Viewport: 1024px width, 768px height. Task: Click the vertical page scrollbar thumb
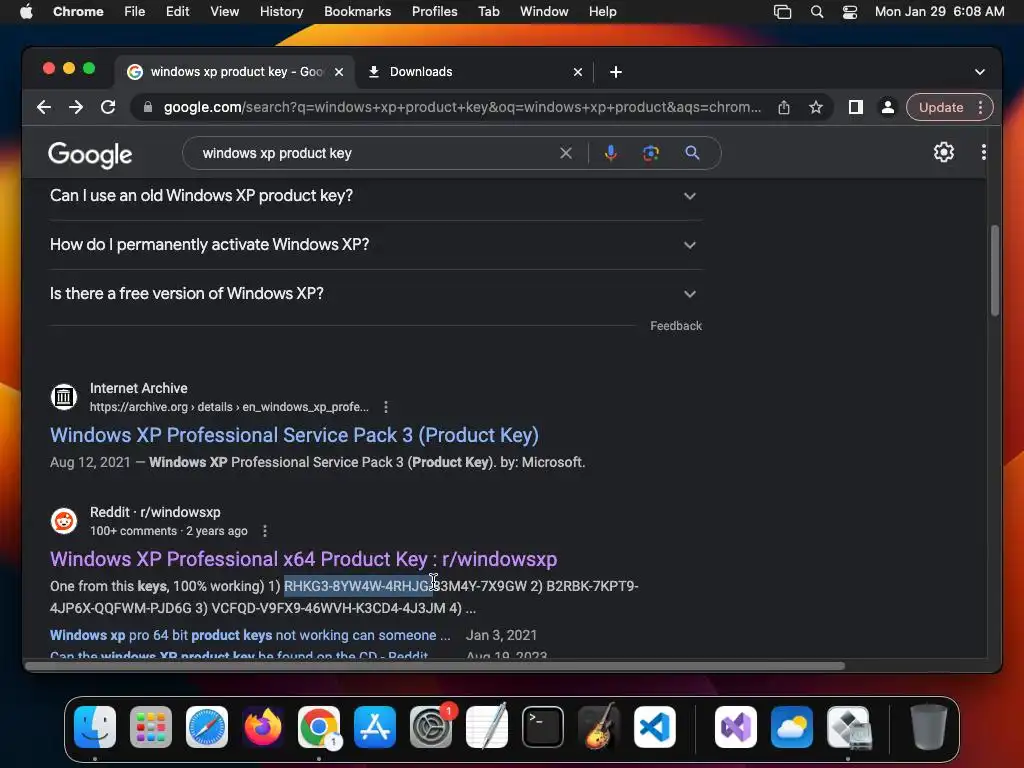coord(995,270)
